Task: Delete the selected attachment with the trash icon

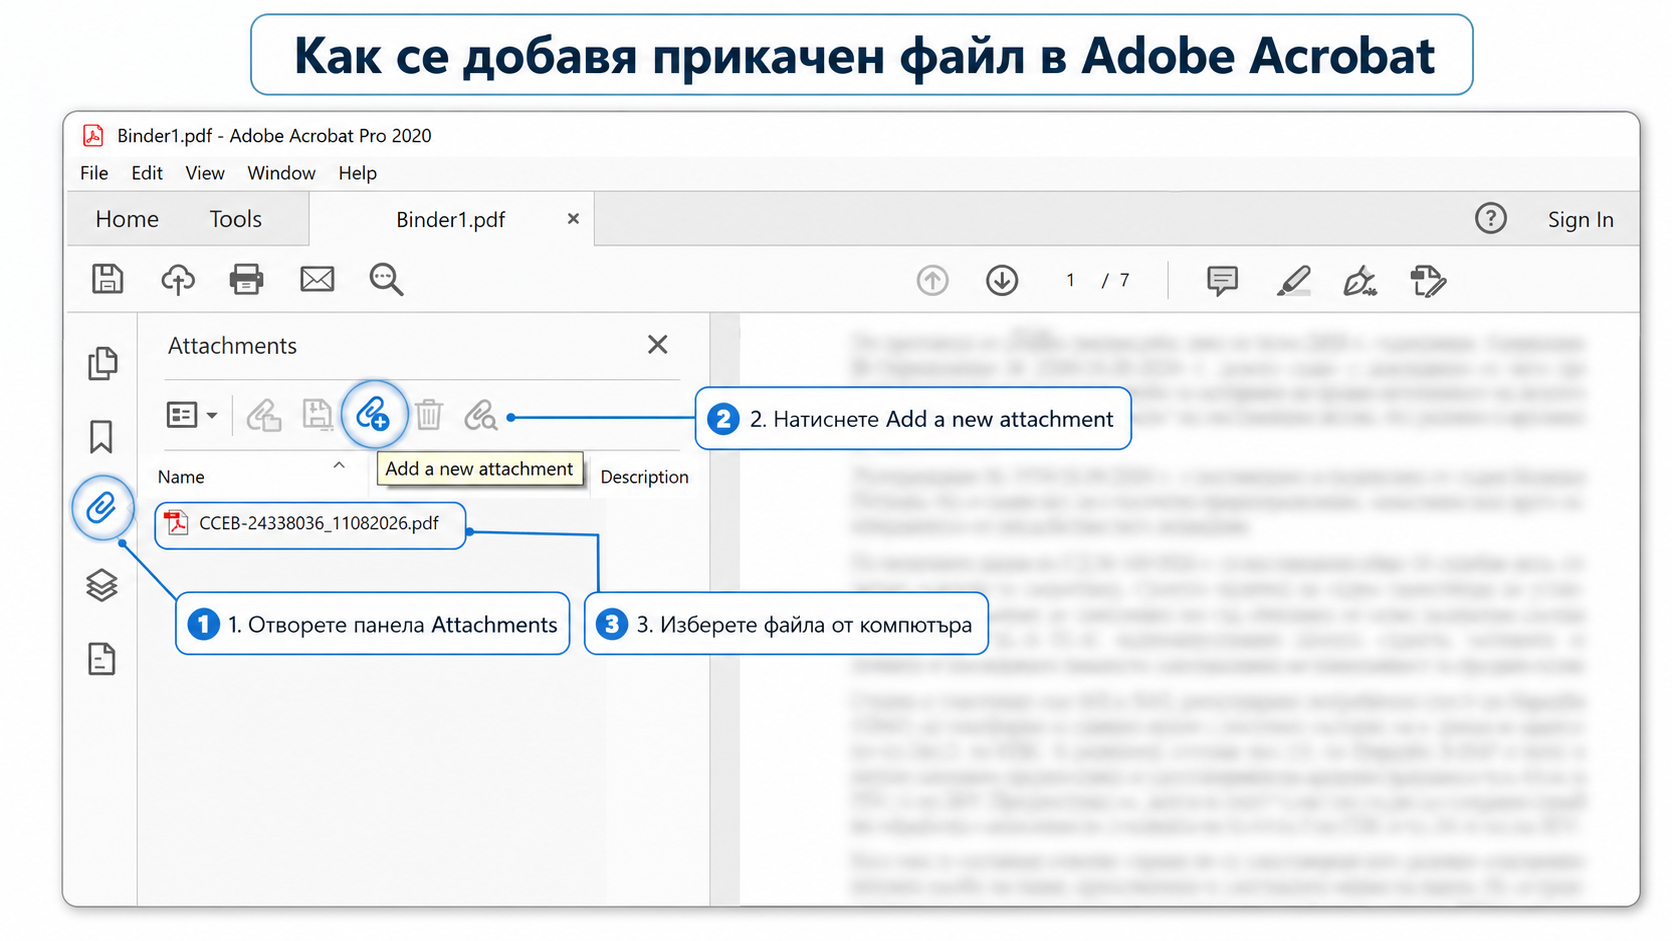Action: [429, 414]
